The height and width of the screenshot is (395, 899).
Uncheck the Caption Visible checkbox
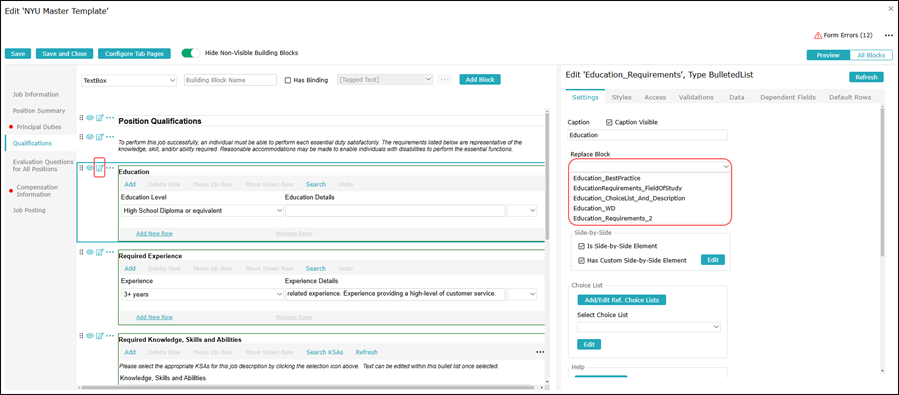tap(609, 122)
